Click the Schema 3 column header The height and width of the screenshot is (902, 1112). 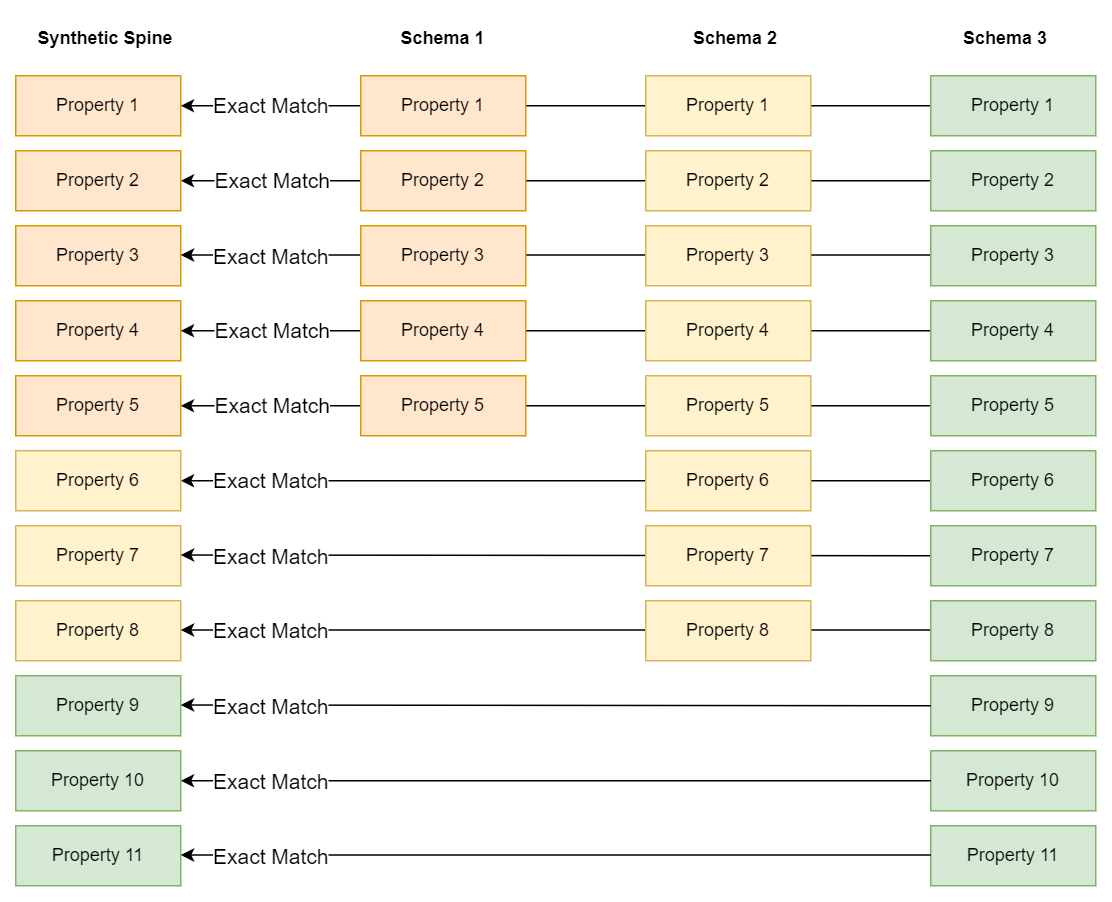click(1004, 39)
